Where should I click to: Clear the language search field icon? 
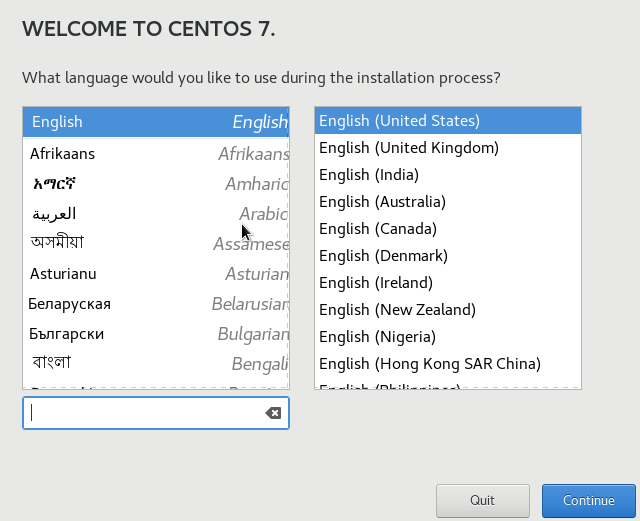273,413
